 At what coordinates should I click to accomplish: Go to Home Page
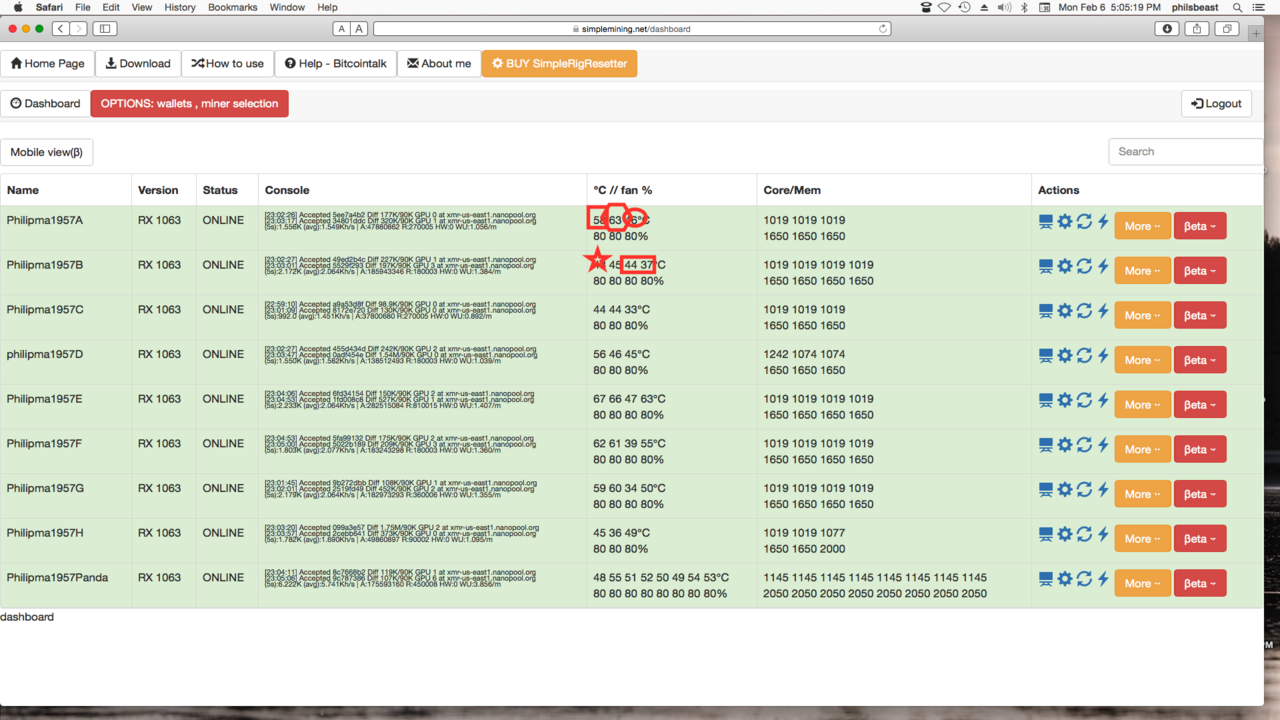[47, 63]
